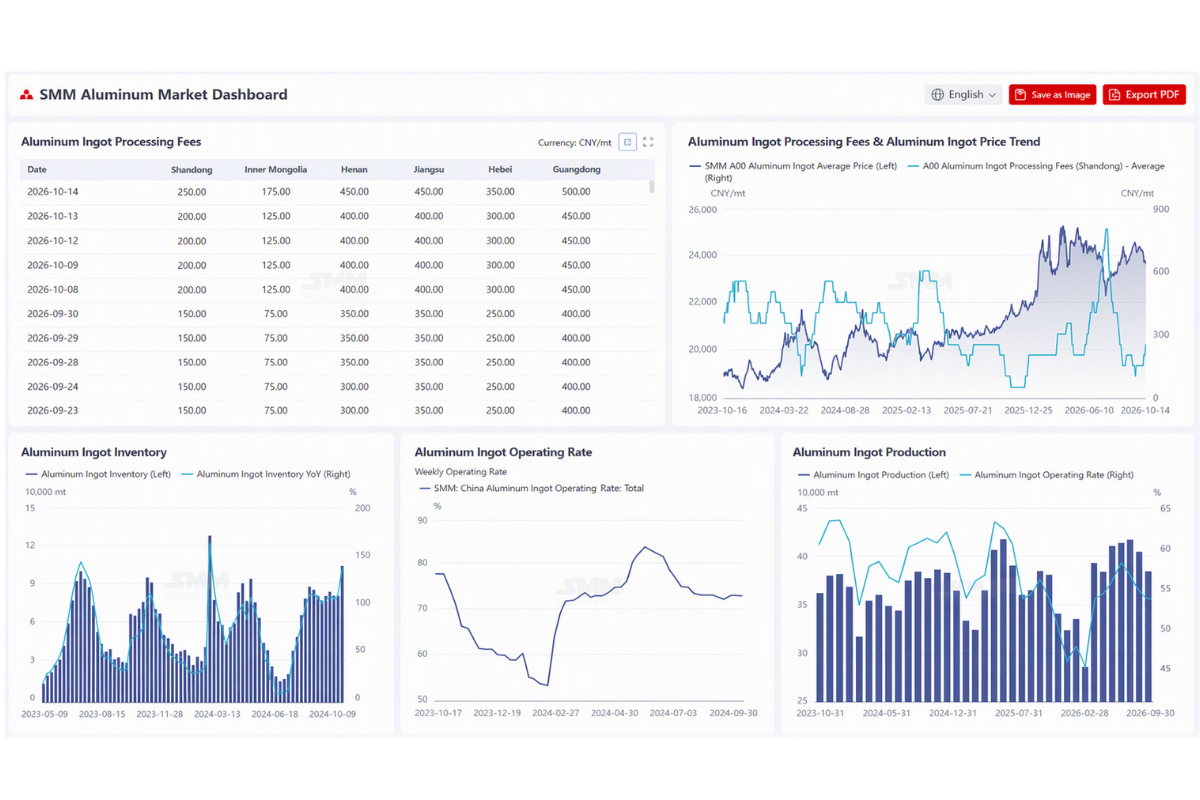Screen dimensions: 1200x800
Task: Click the Weekly Operating Rate subtitle
Action: 460,471
